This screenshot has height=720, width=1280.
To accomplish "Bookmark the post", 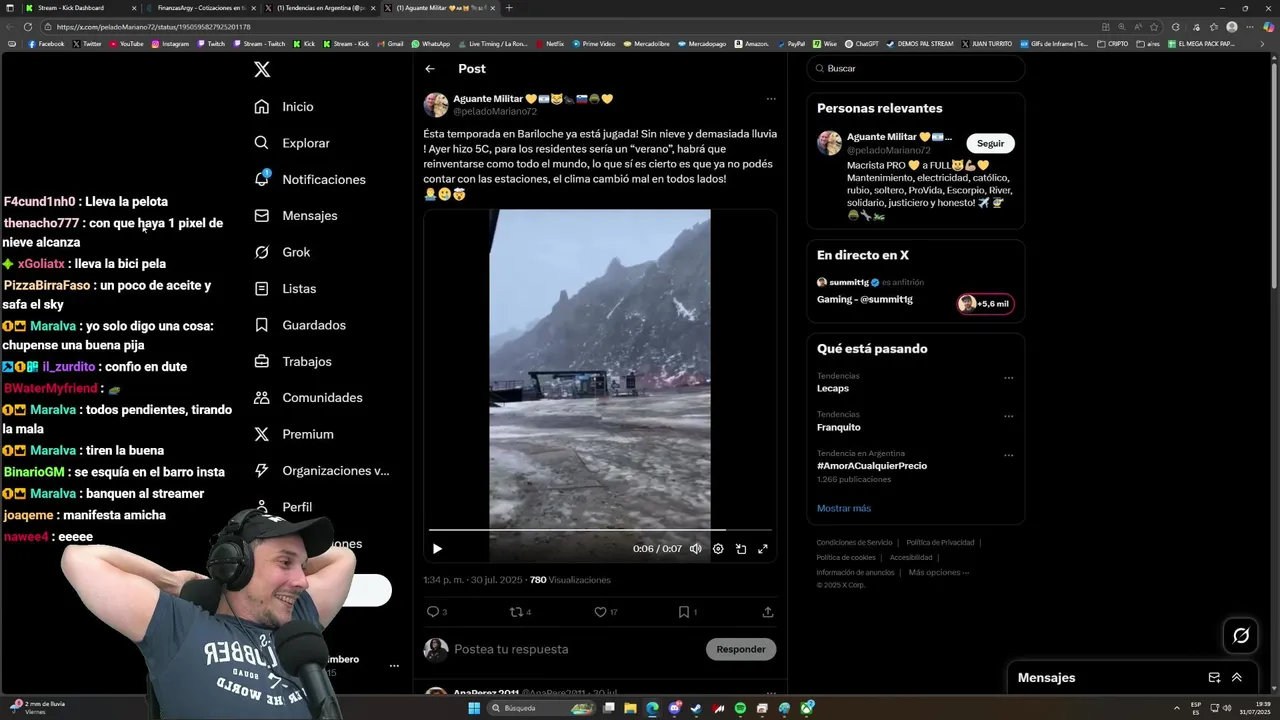I will [x=684, y=612].
